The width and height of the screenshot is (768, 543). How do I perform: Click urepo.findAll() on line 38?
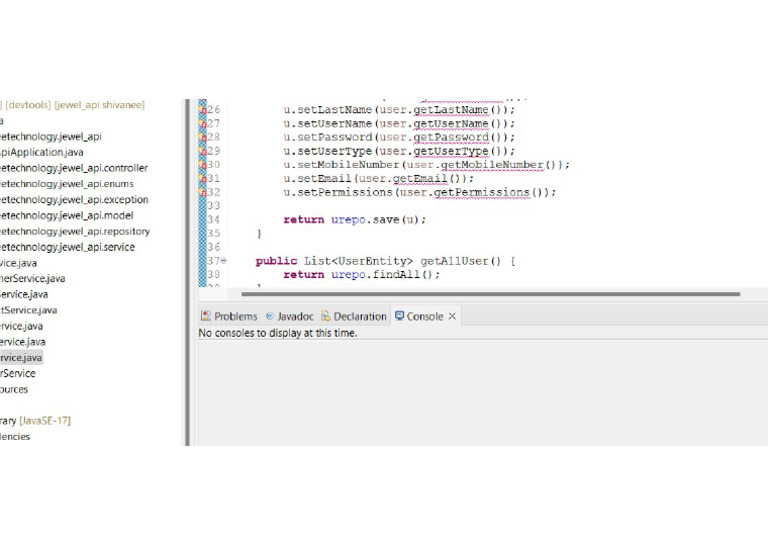[x=385, y=275]
